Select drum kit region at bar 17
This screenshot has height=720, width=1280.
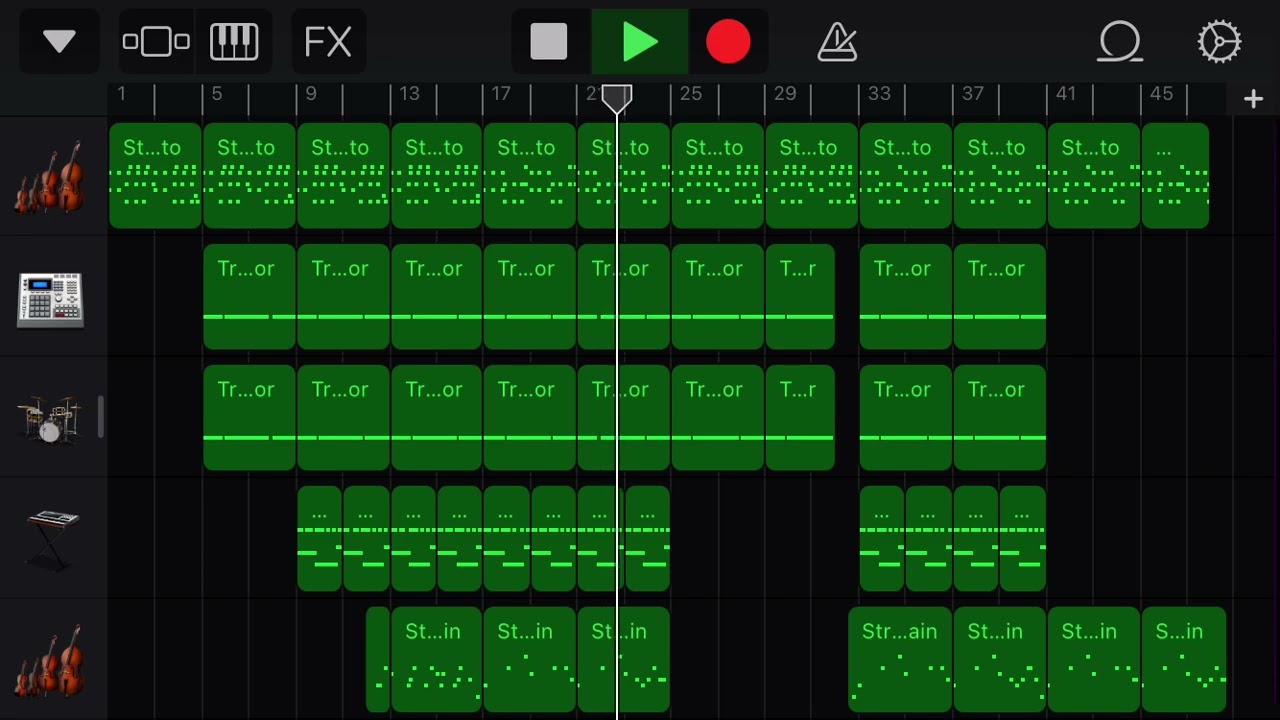529,418
